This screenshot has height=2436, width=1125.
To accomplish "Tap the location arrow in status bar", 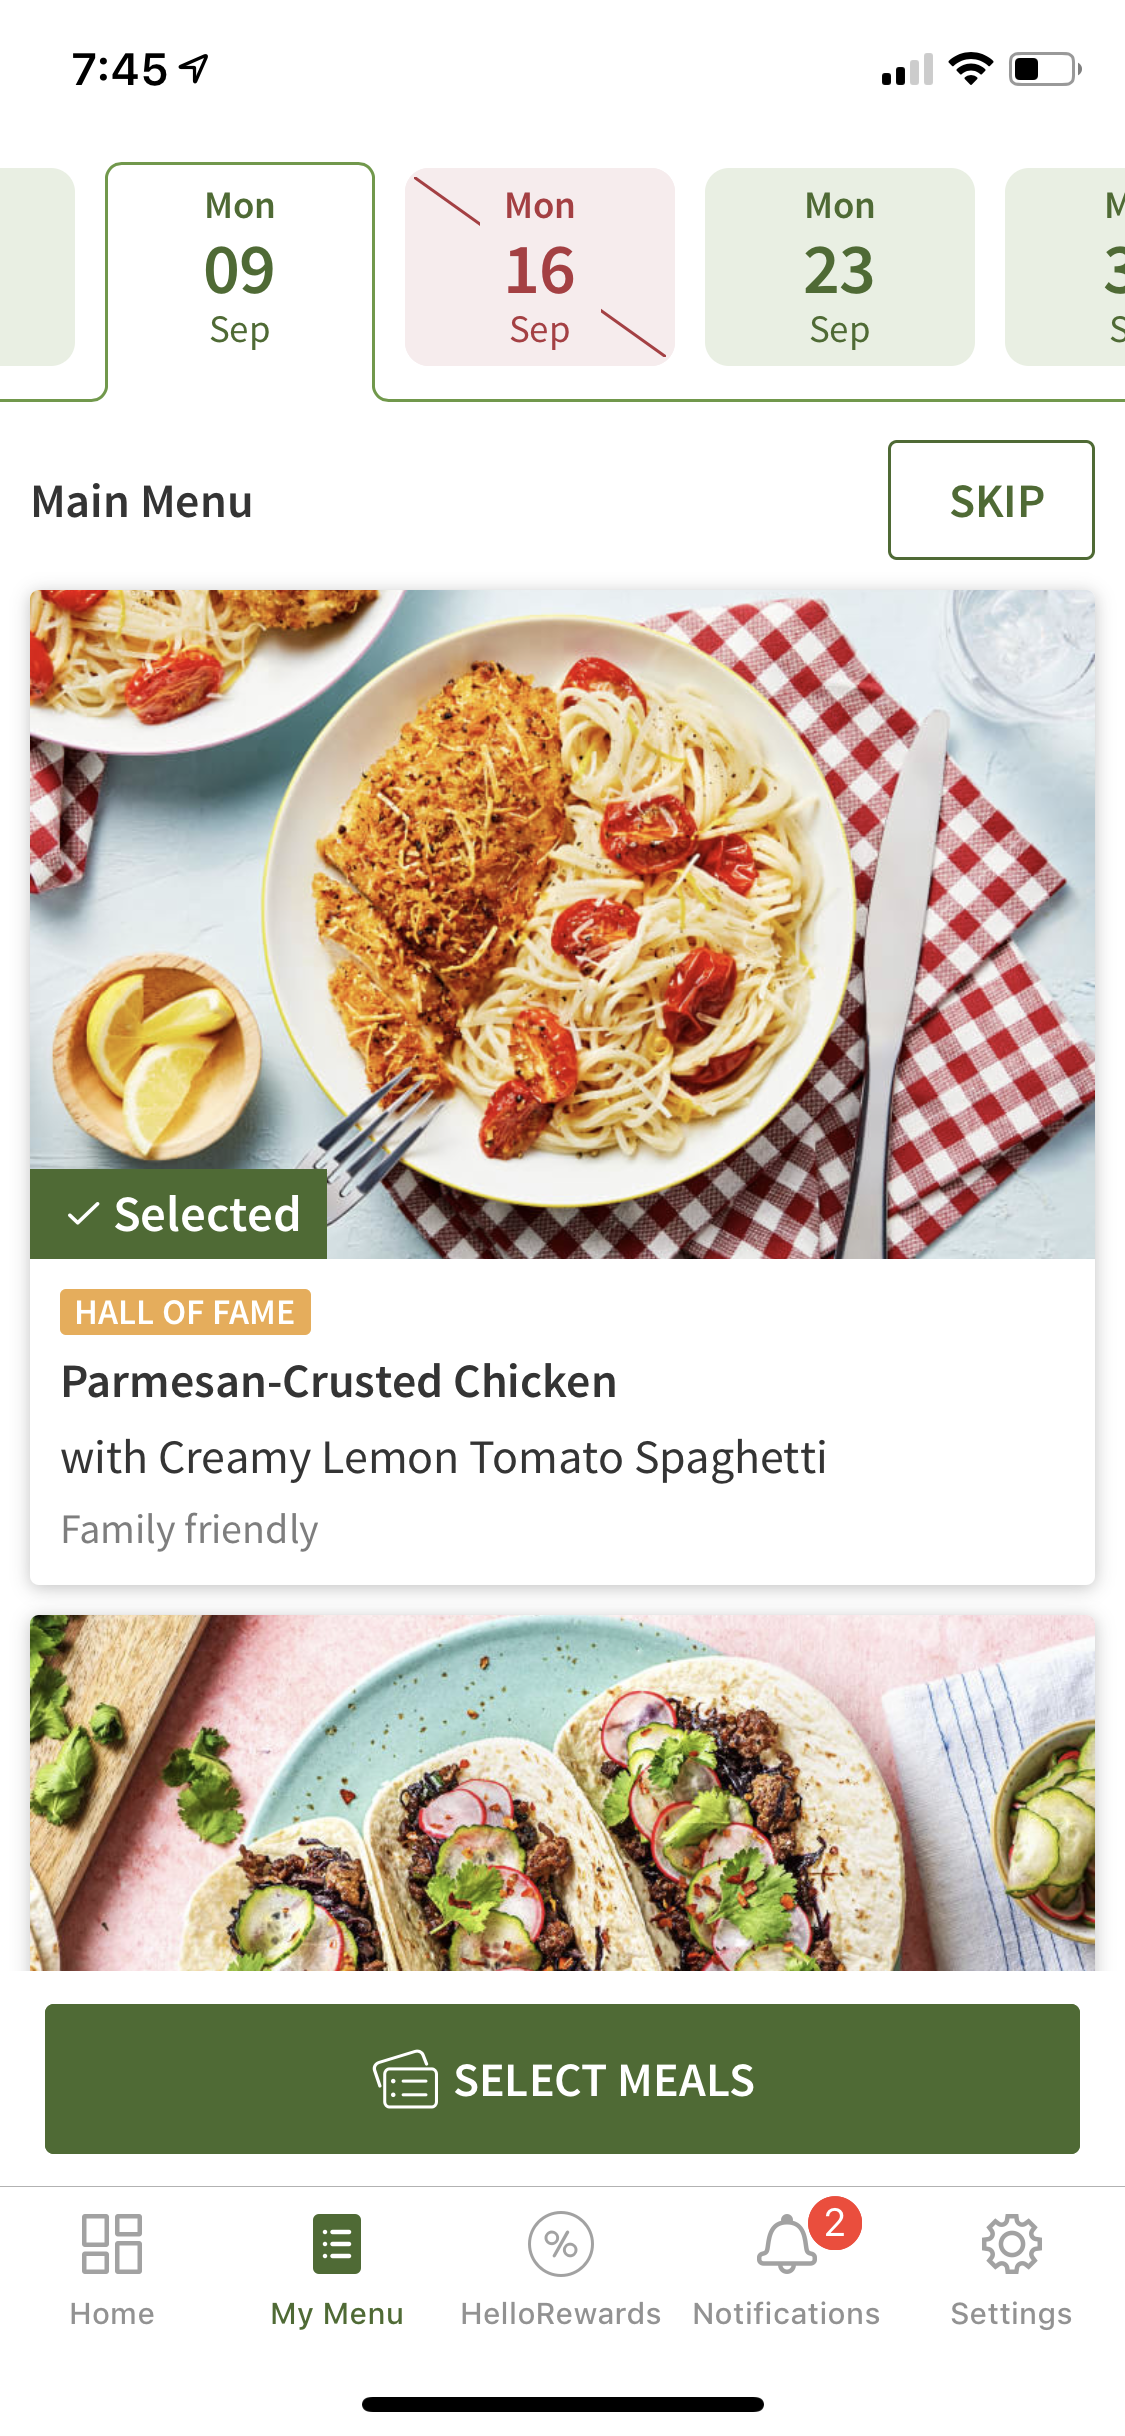I will [194, 68].
